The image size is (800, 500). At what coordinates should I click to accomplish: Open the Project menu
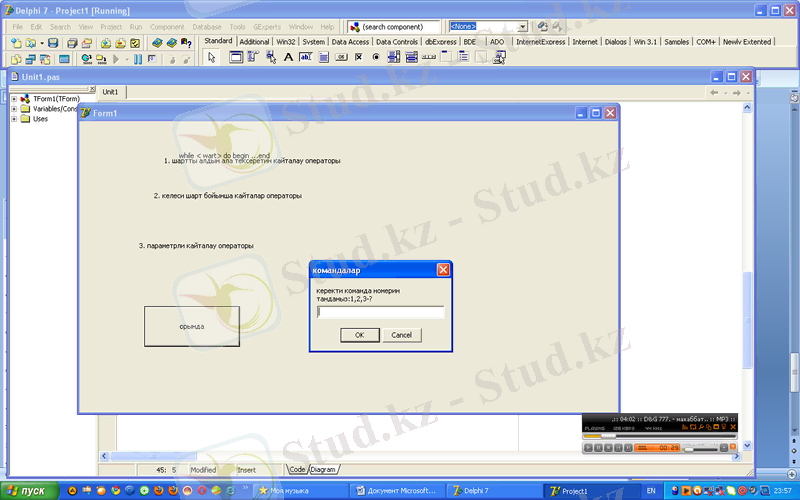(111, 27)
